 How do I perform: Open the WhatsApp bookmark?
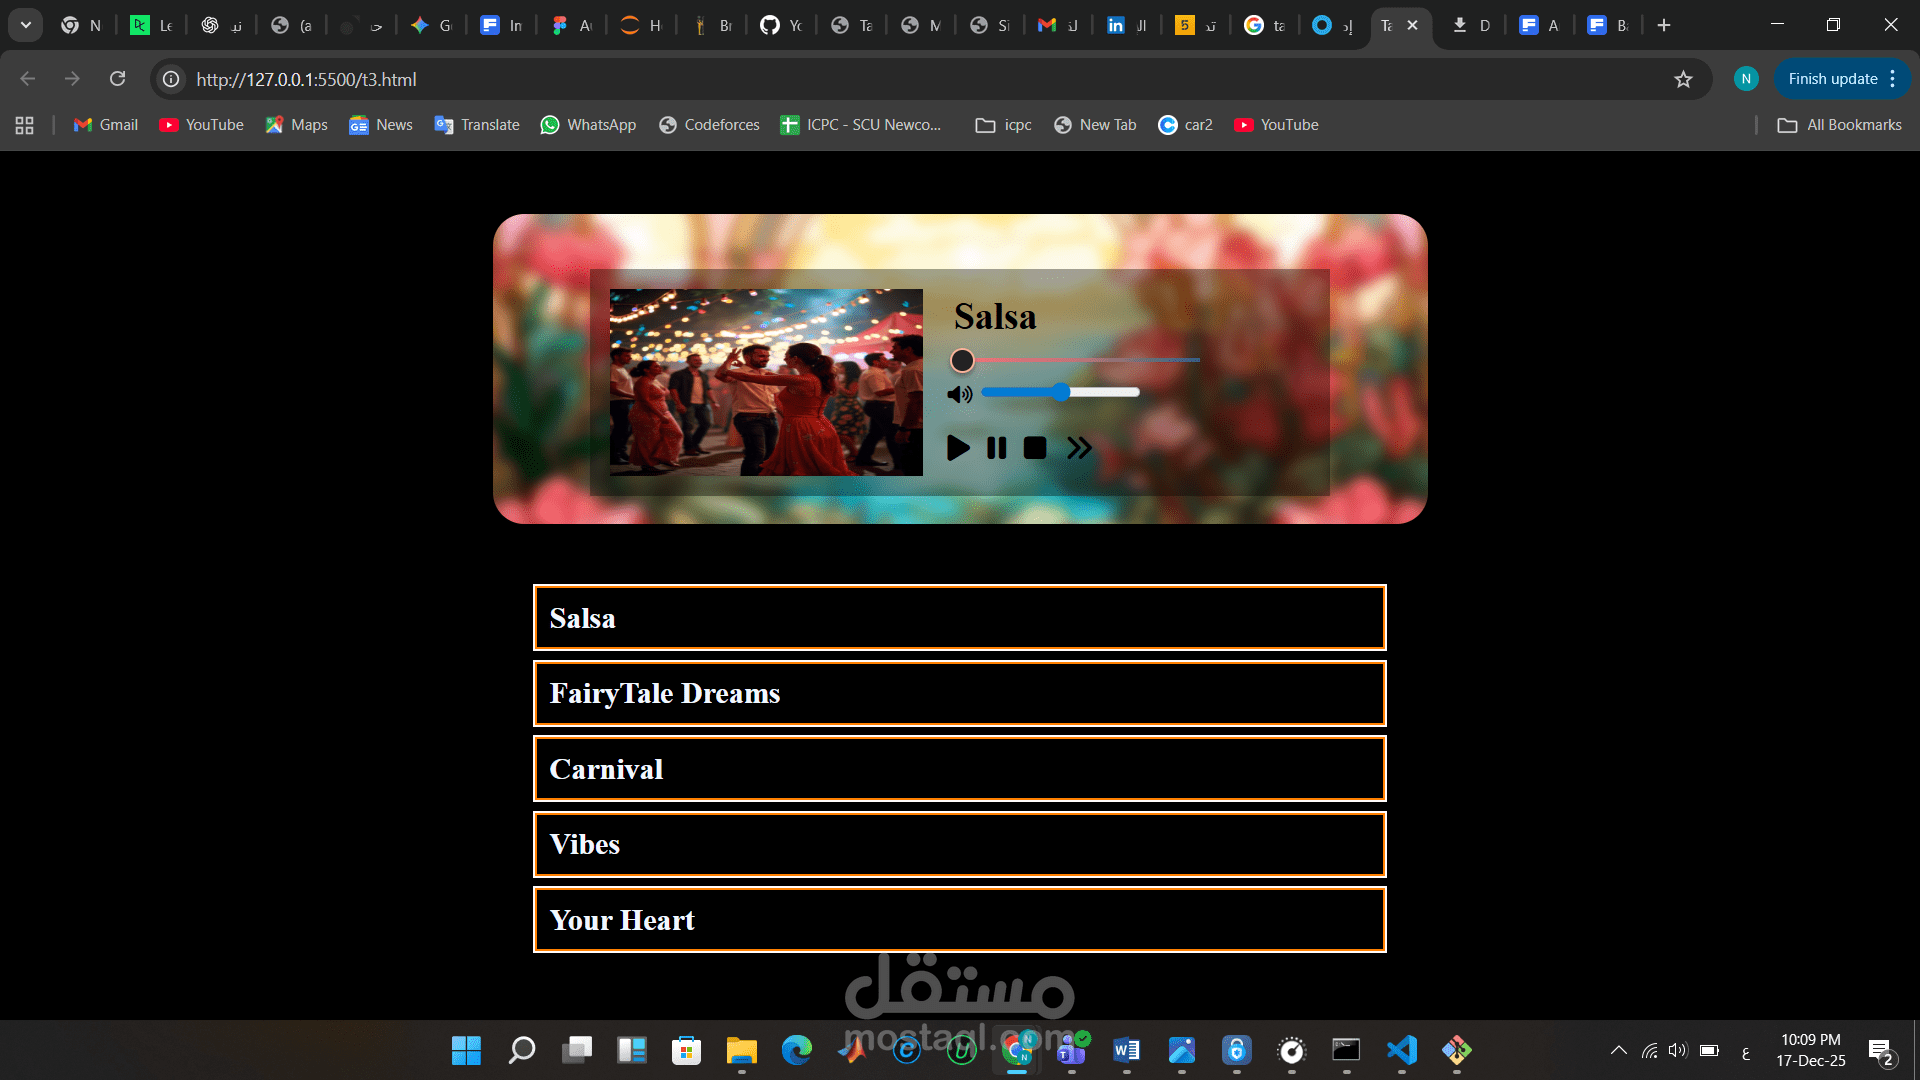pyautogui.click(x=588, y=125)
